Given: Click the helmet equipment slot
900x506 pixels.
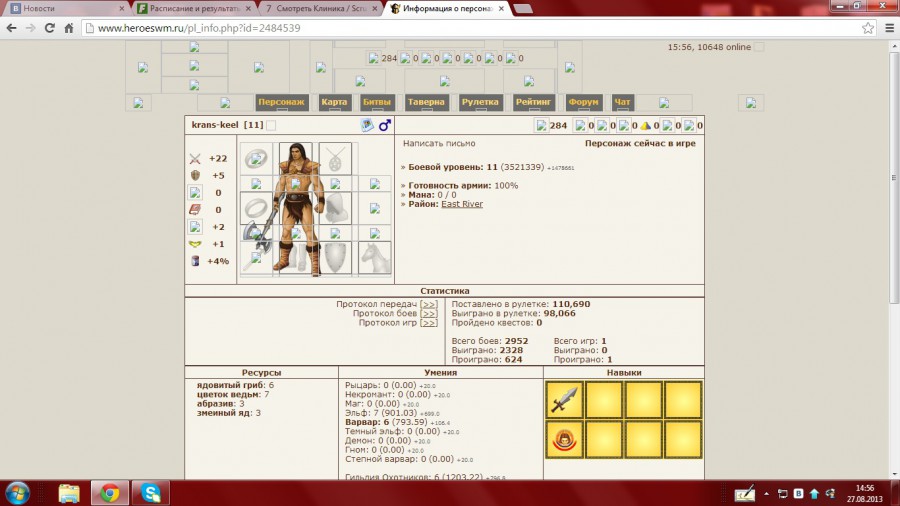Looking at the screenshot, I should pos(296,159).
